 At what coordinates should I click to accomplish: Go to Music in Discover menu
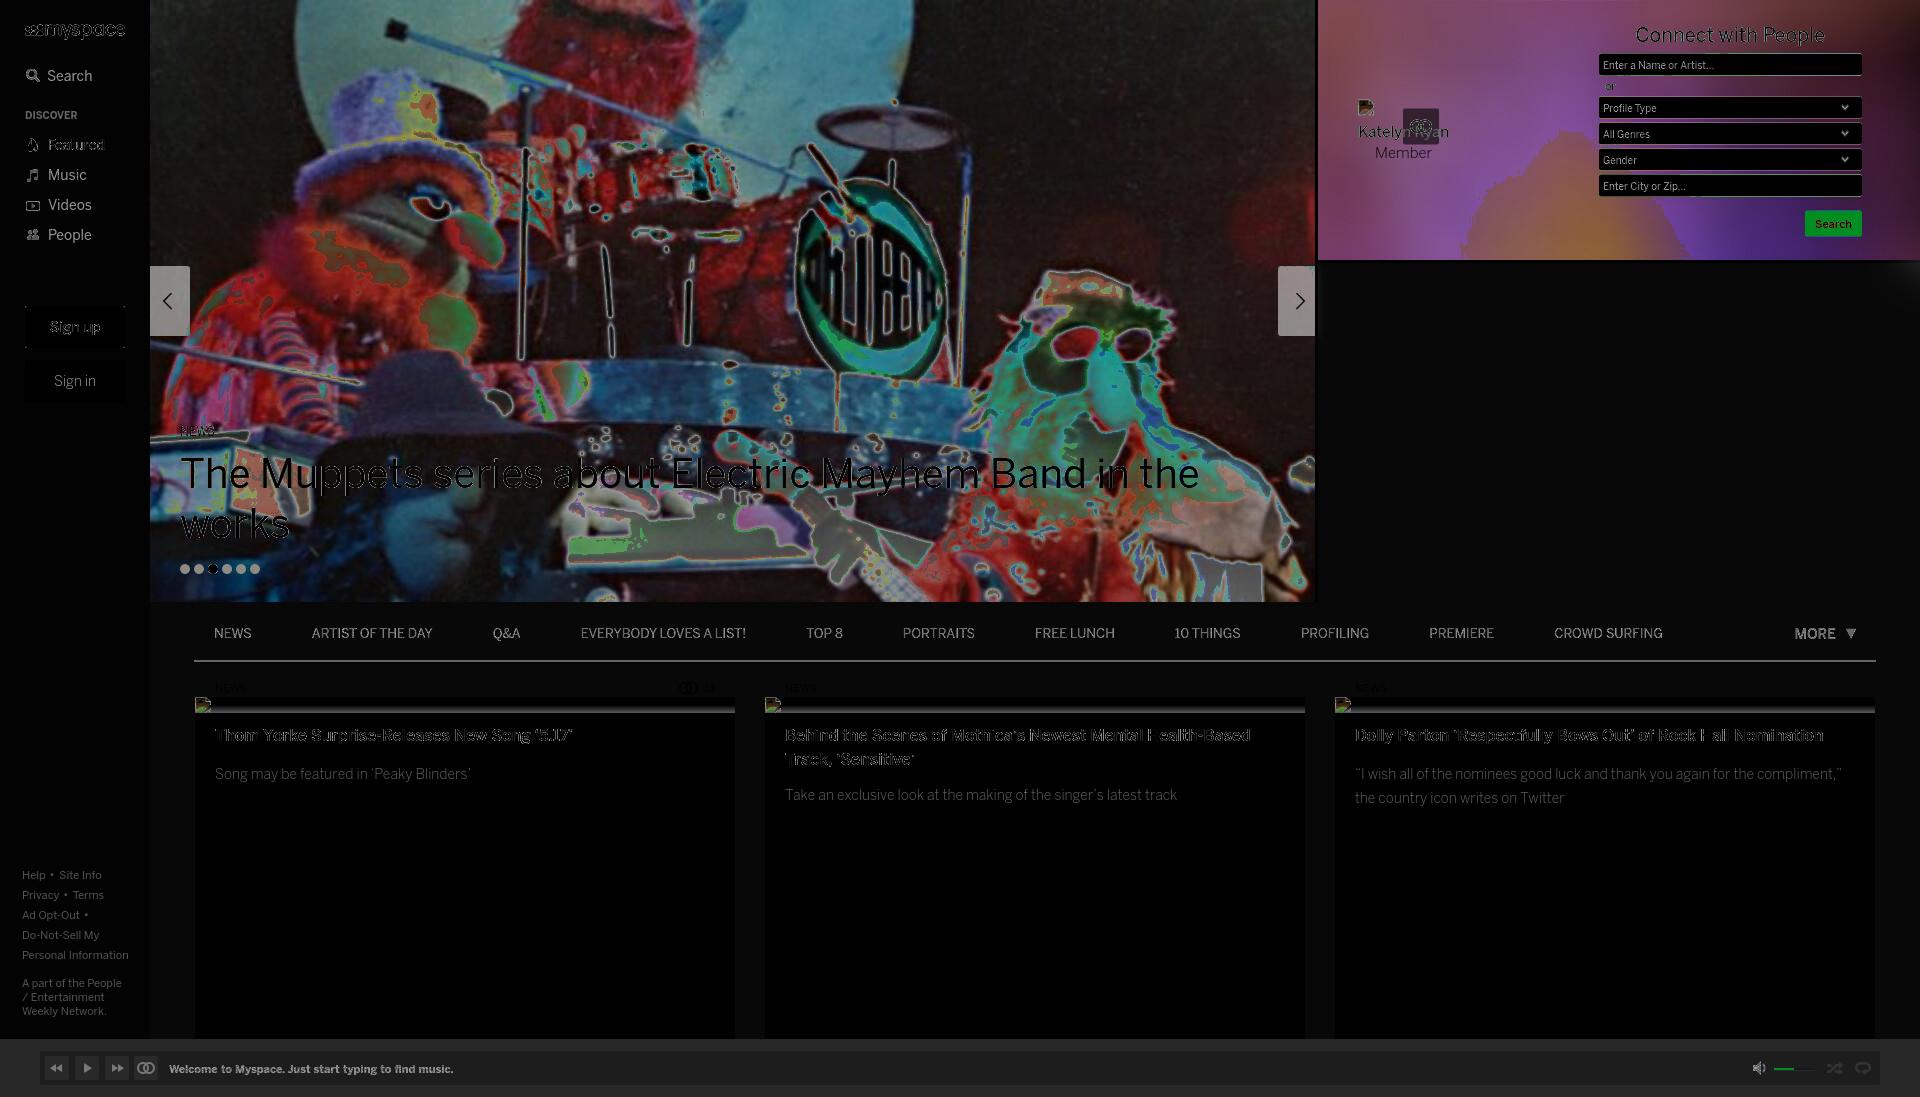(x=57, y=175)
